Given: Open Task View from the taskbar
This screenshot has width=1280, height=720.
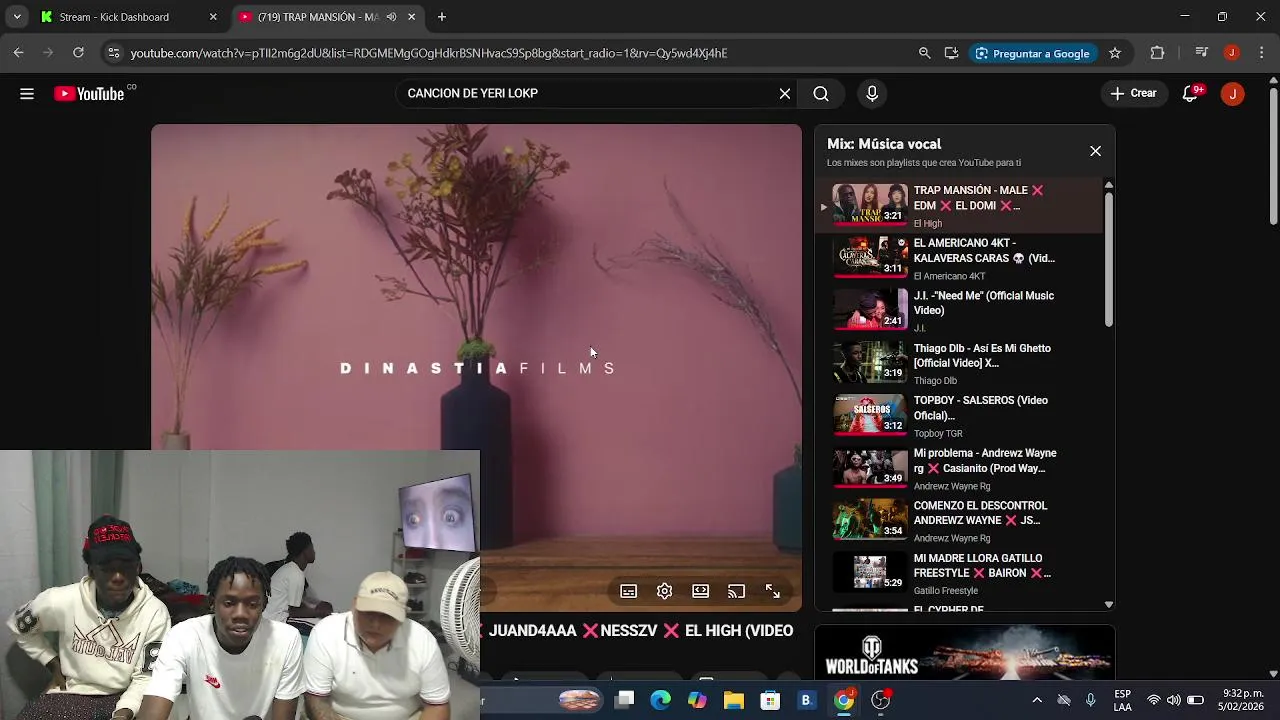Looking at the screenshot, I should 625,700.
